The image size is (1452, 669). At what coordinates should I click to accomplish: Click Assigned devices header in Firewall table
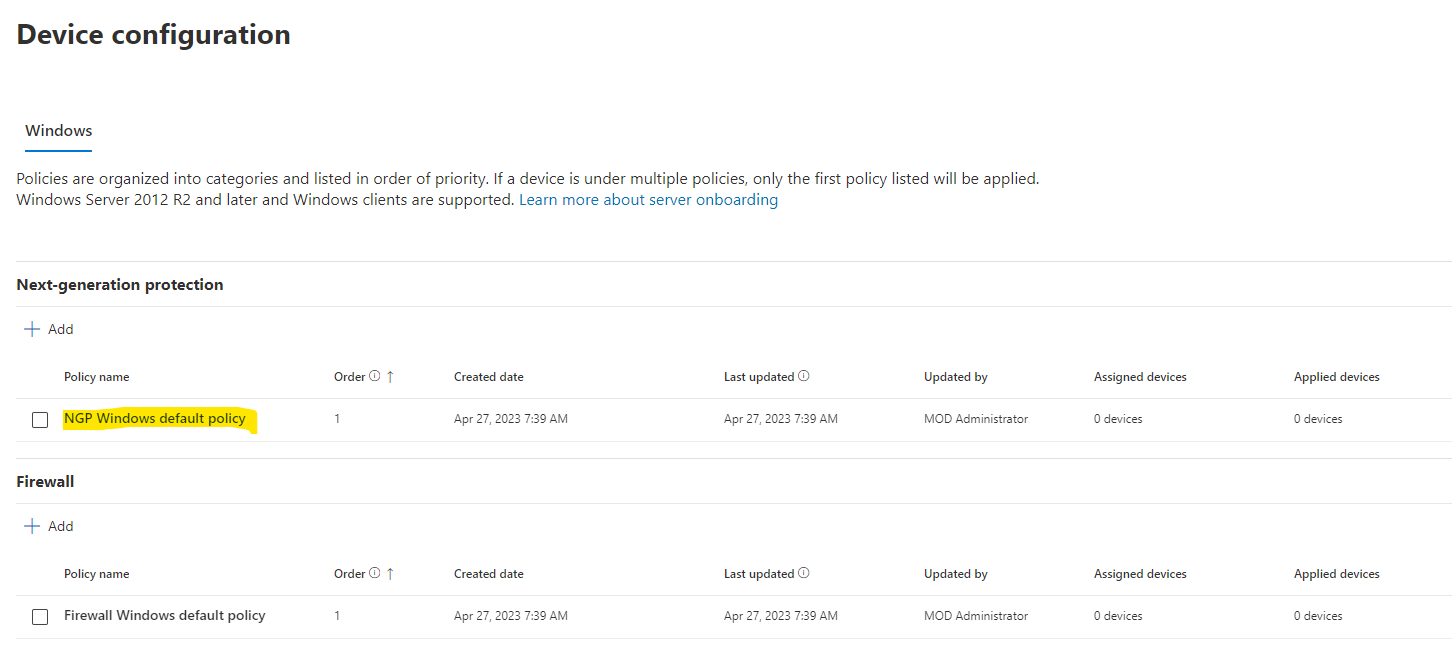1140,574
